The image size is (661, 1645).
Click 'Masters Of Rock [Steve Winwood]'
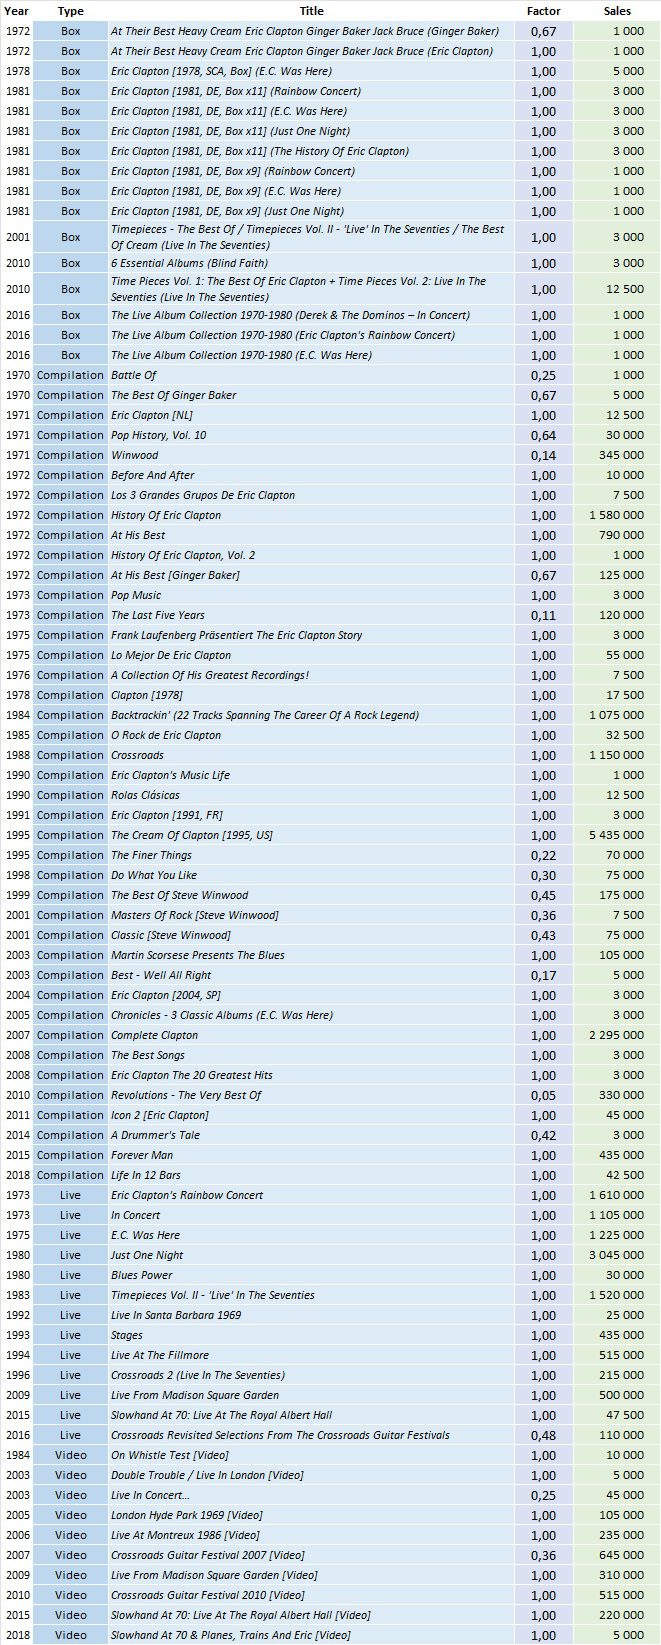coord(195,915)
